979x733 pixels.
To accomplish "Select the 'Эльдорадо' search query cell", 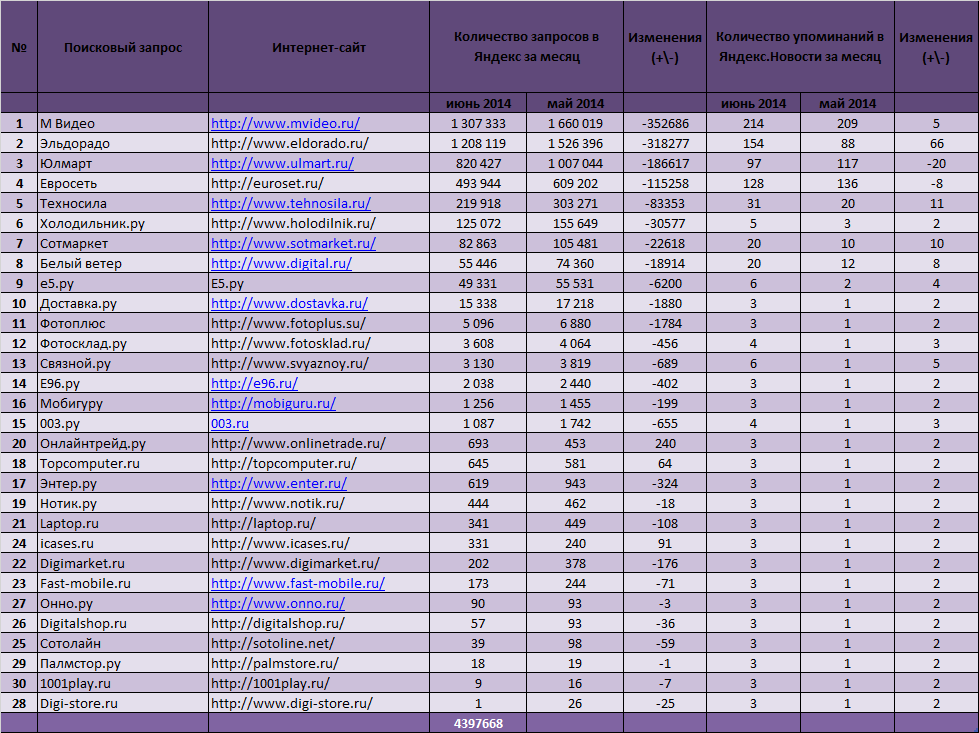I will point(74,144).
